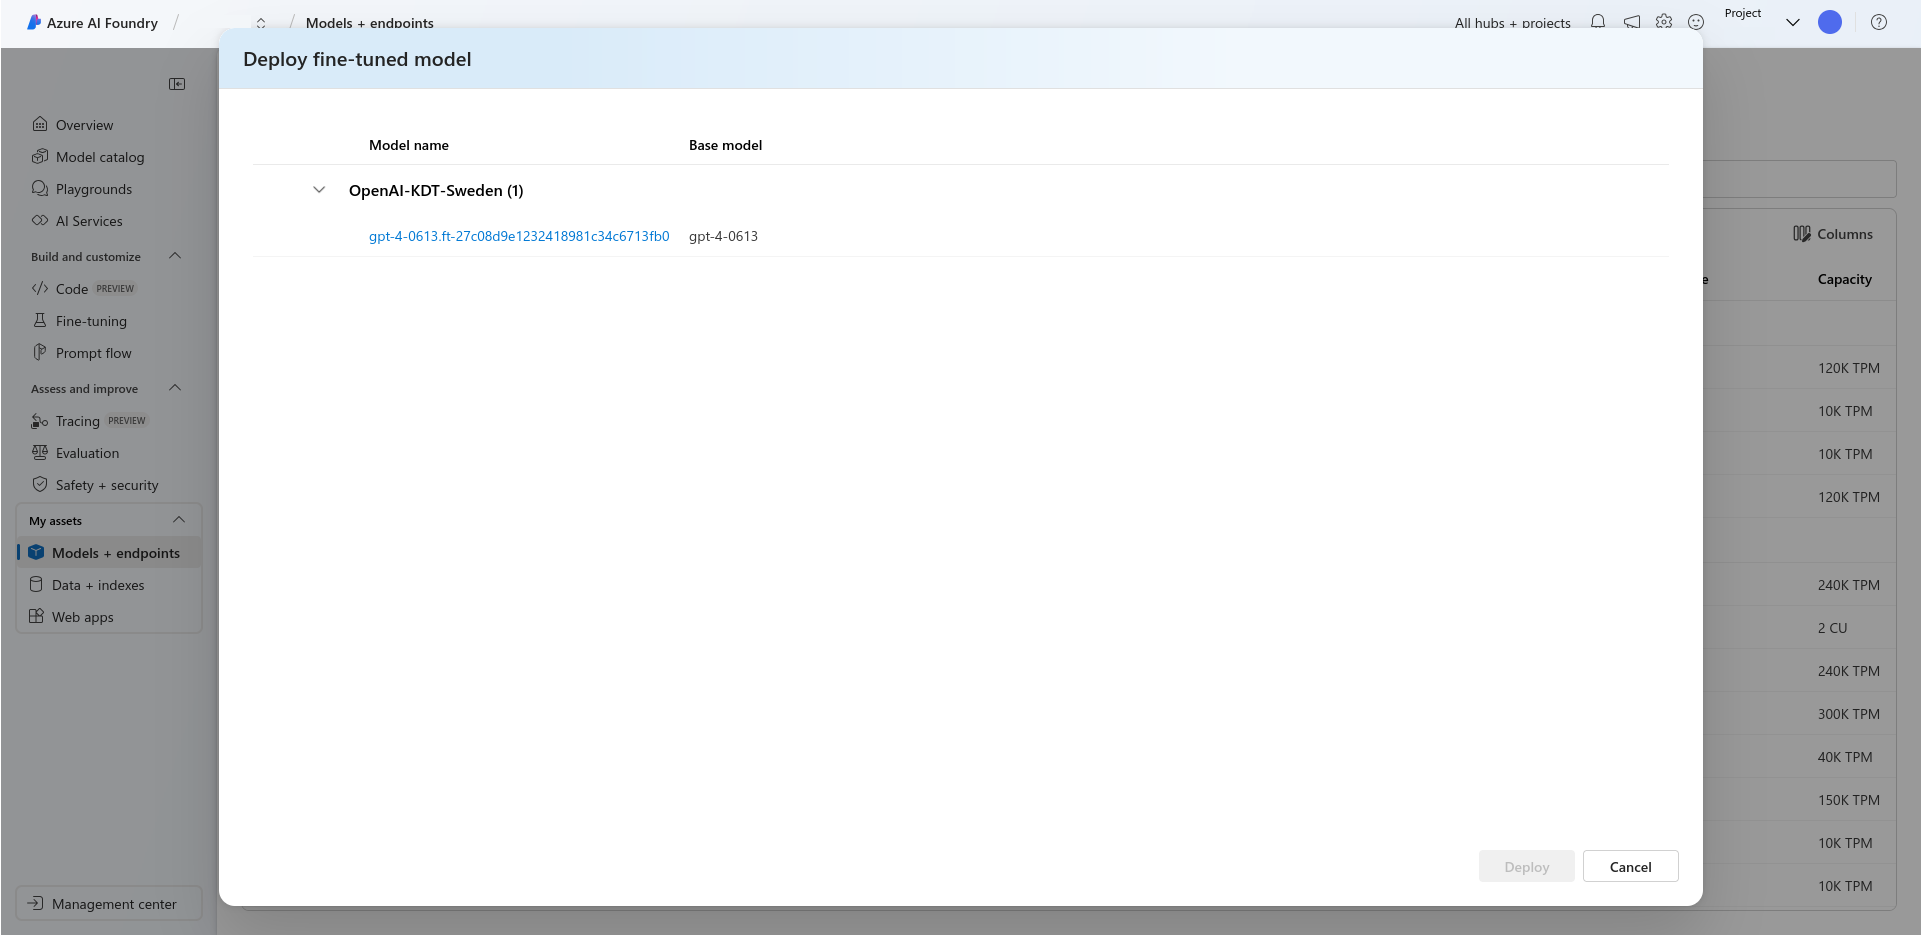Click the Cancel button

(x=1630, y=867)
